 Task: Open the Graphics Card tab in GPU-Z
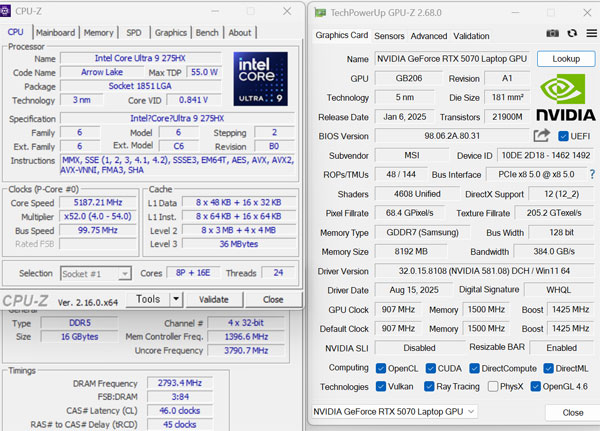pyautogui.click(x=342, y=35)
